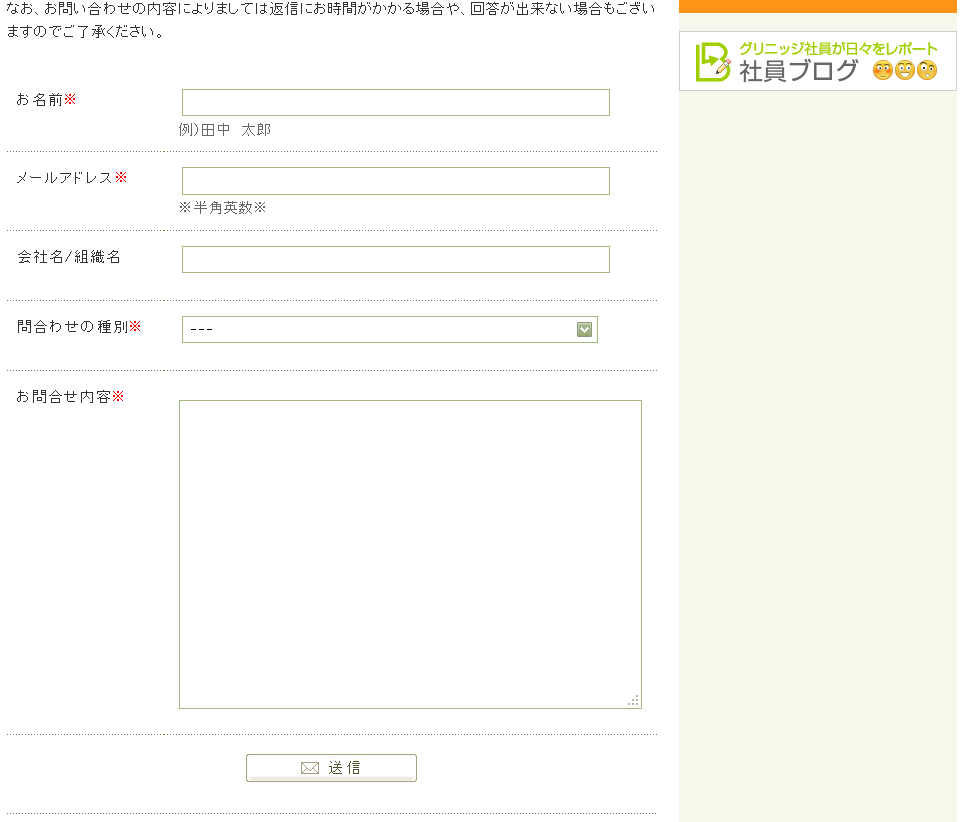Select the 会社名/組織名 input box
965x822 pixels.
coord(395,259)
